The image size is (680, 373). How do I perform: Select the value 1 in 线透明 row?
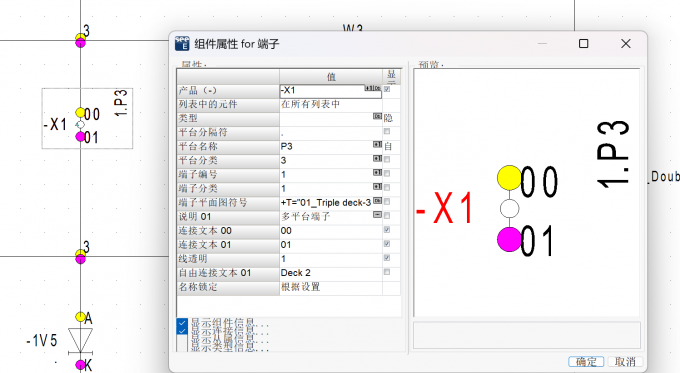(x=331, y=259)
